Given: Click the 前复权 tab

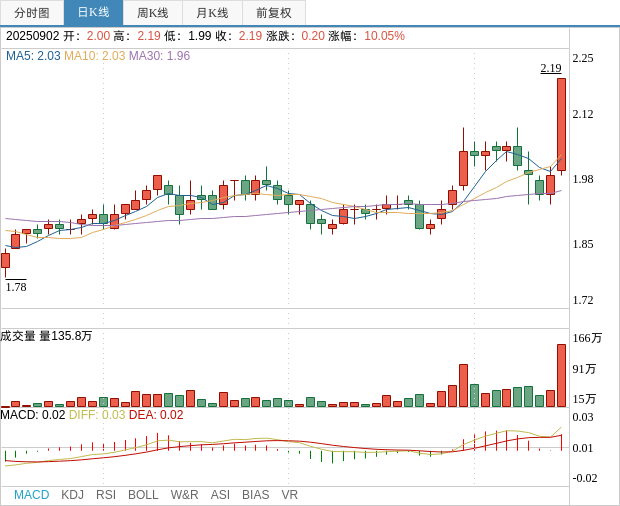Looking at the screenshot, I should pyautogui.click(x=274, y=13).
